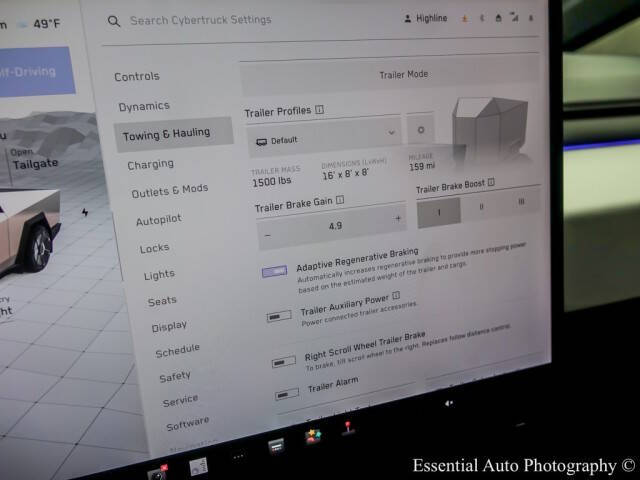The width and height of the screenshot is (640, 480).
Task: Click the Trailer Auxiliary Power info icon
Action: pos(396,296)
